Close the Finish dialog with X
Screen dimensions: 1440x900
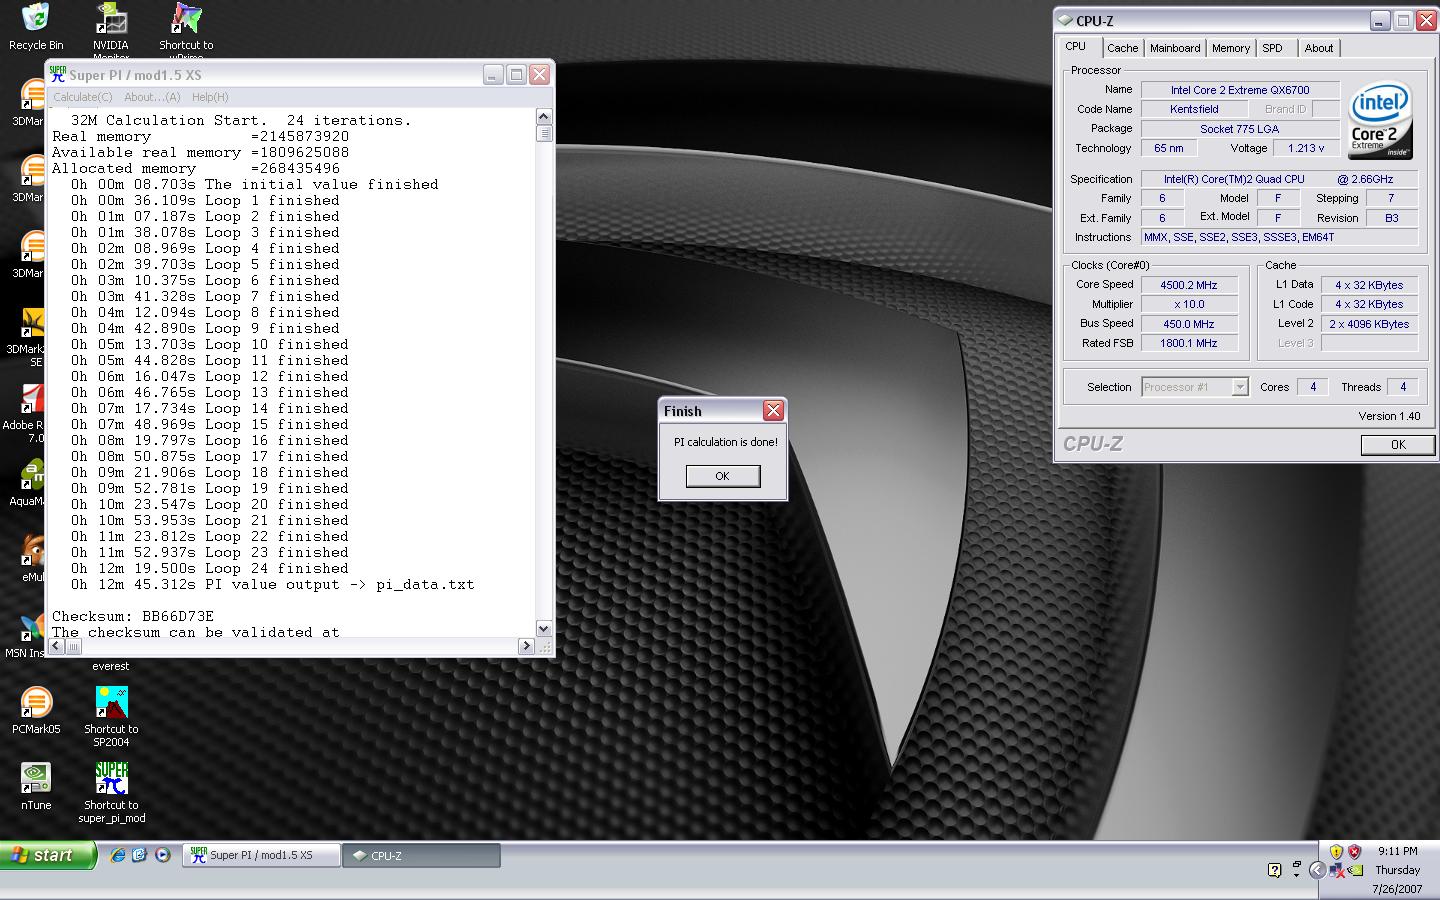(x=773, y=411)
